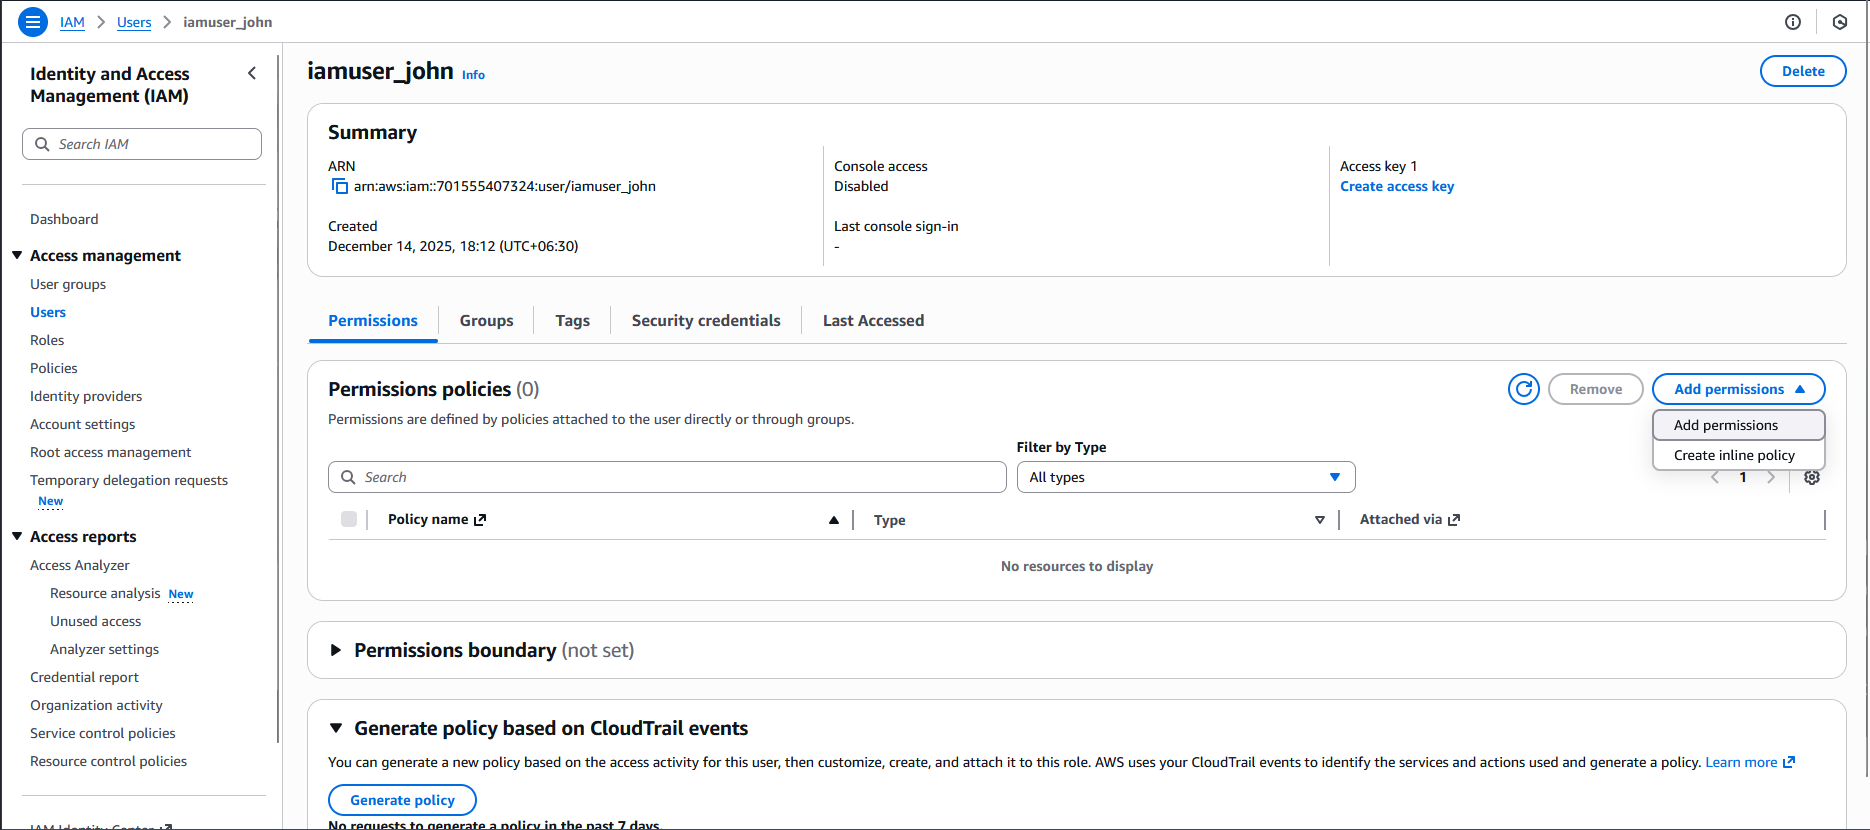This screenshot has width=1870, height=830.
Task: Go to the previous page of policies
Action: pos(1715,477)
